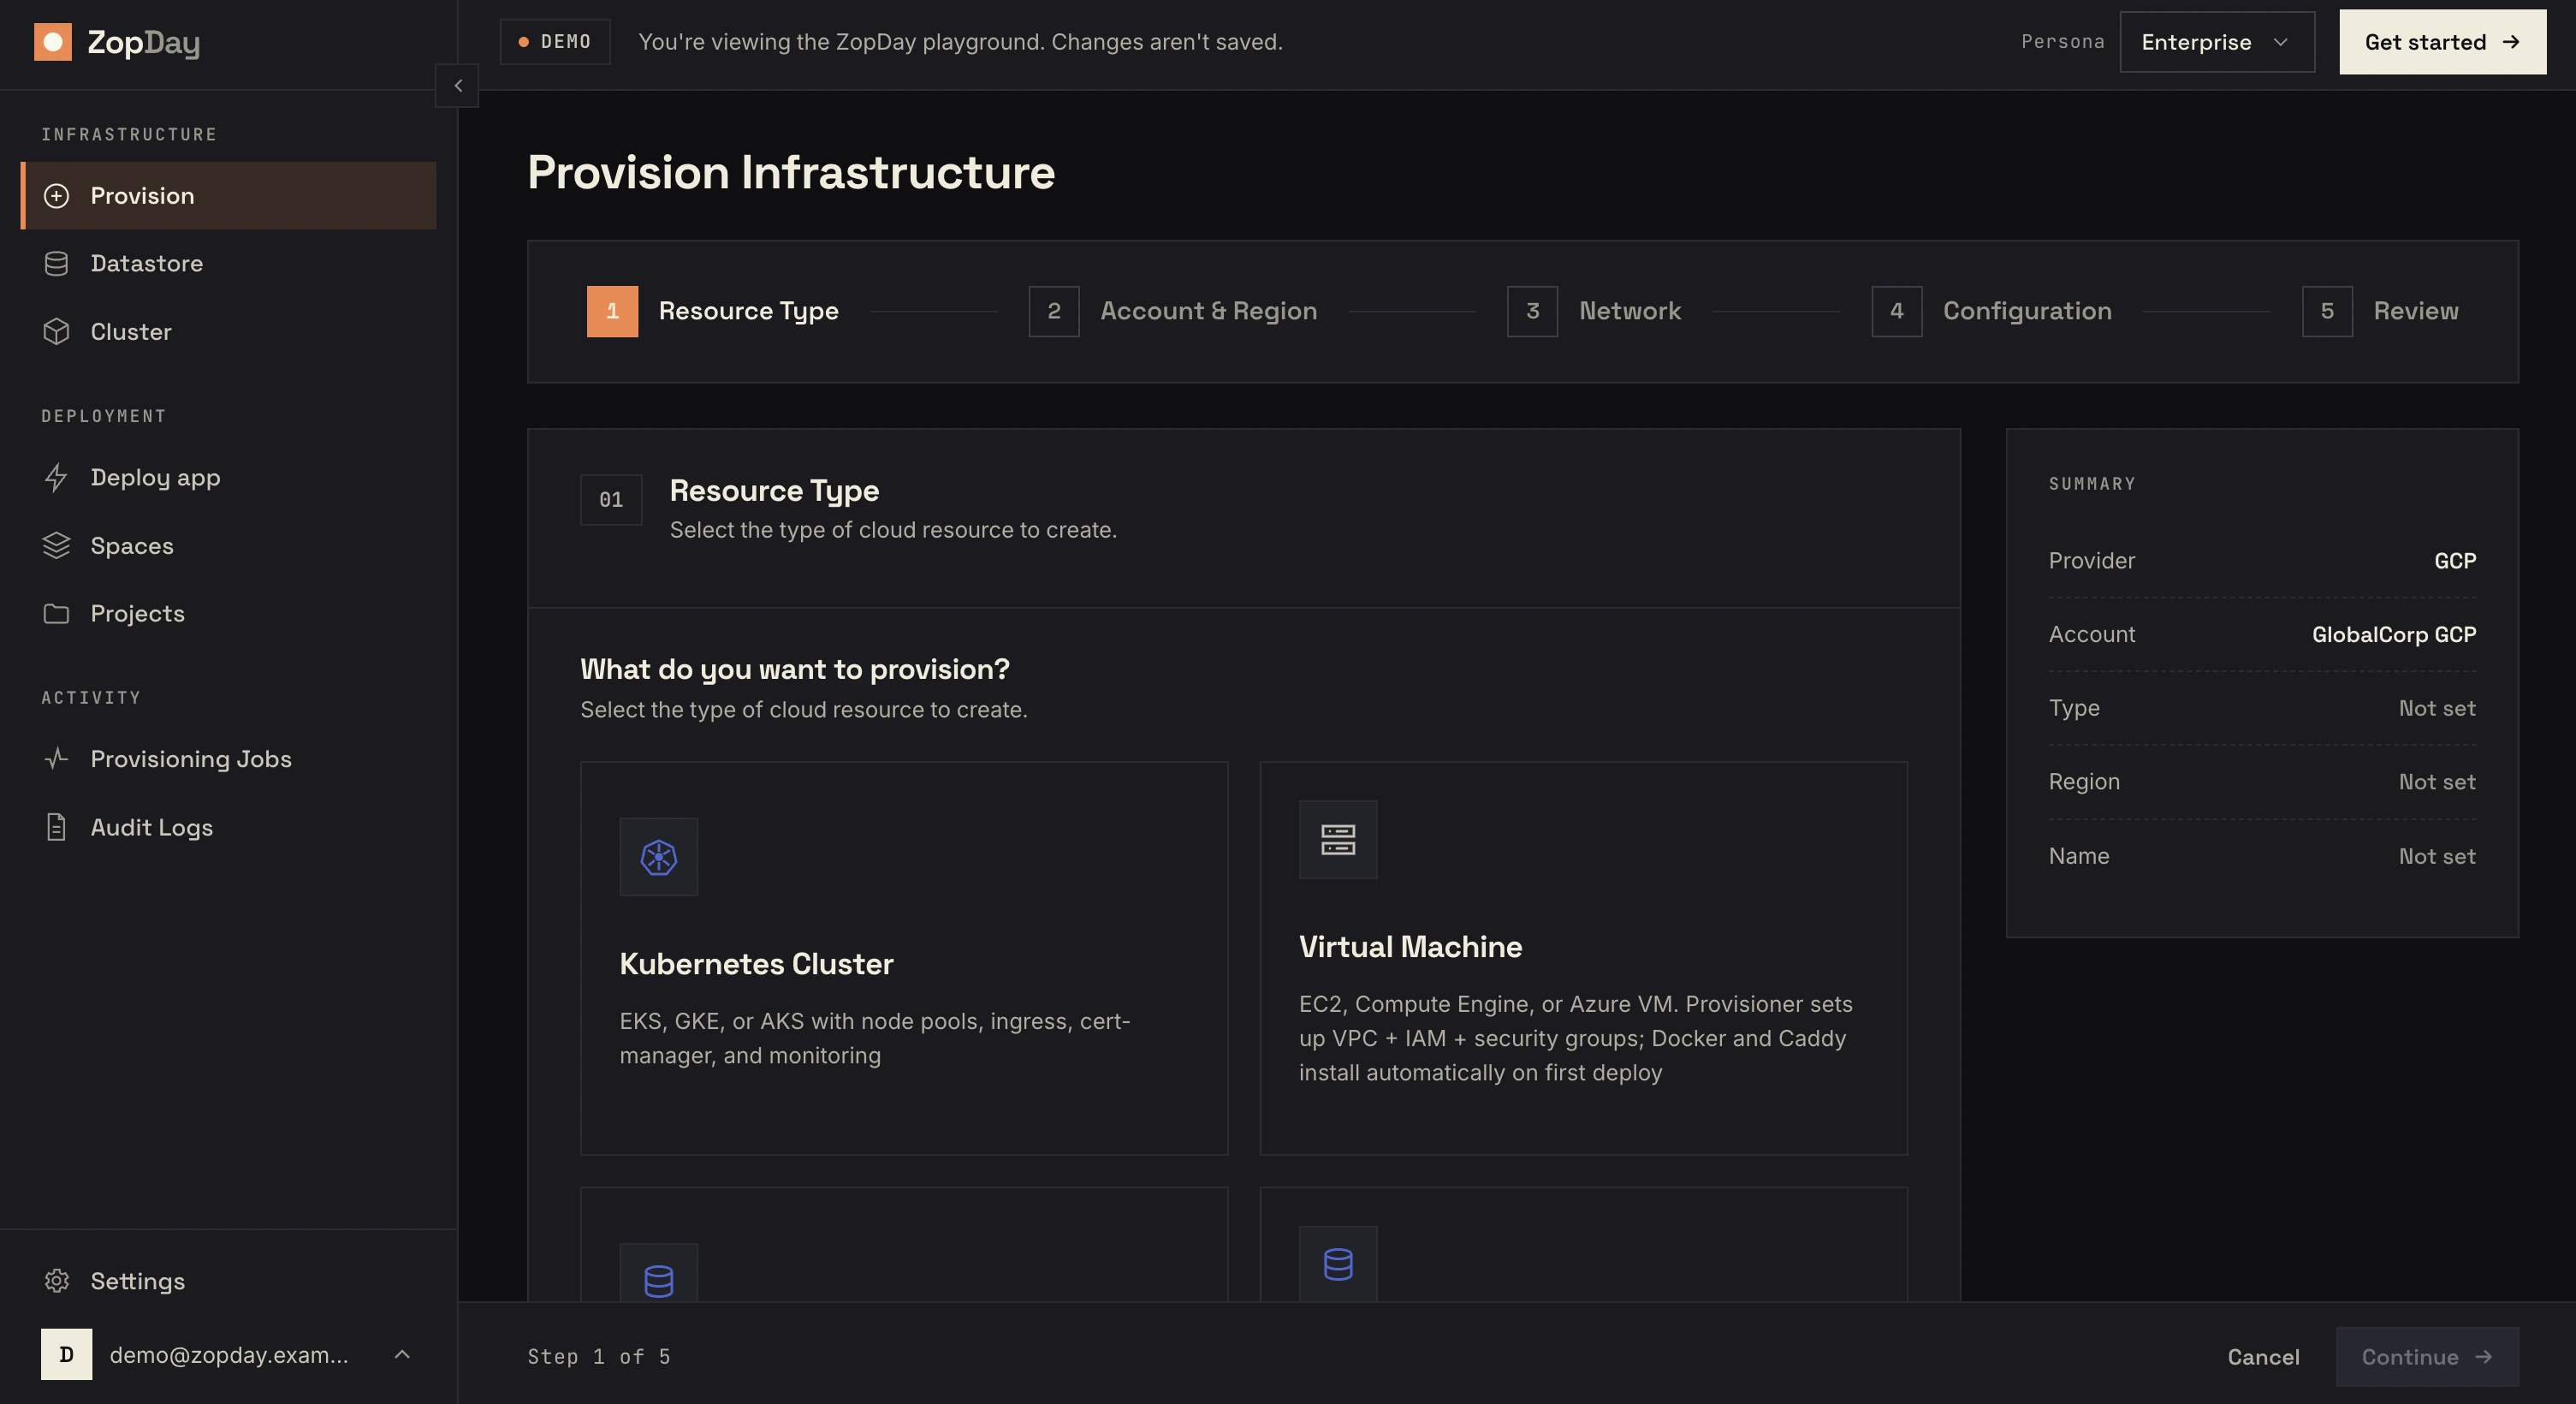
Task: Click the 'Provision Infrastructure' heading
Action: [791, 172]
